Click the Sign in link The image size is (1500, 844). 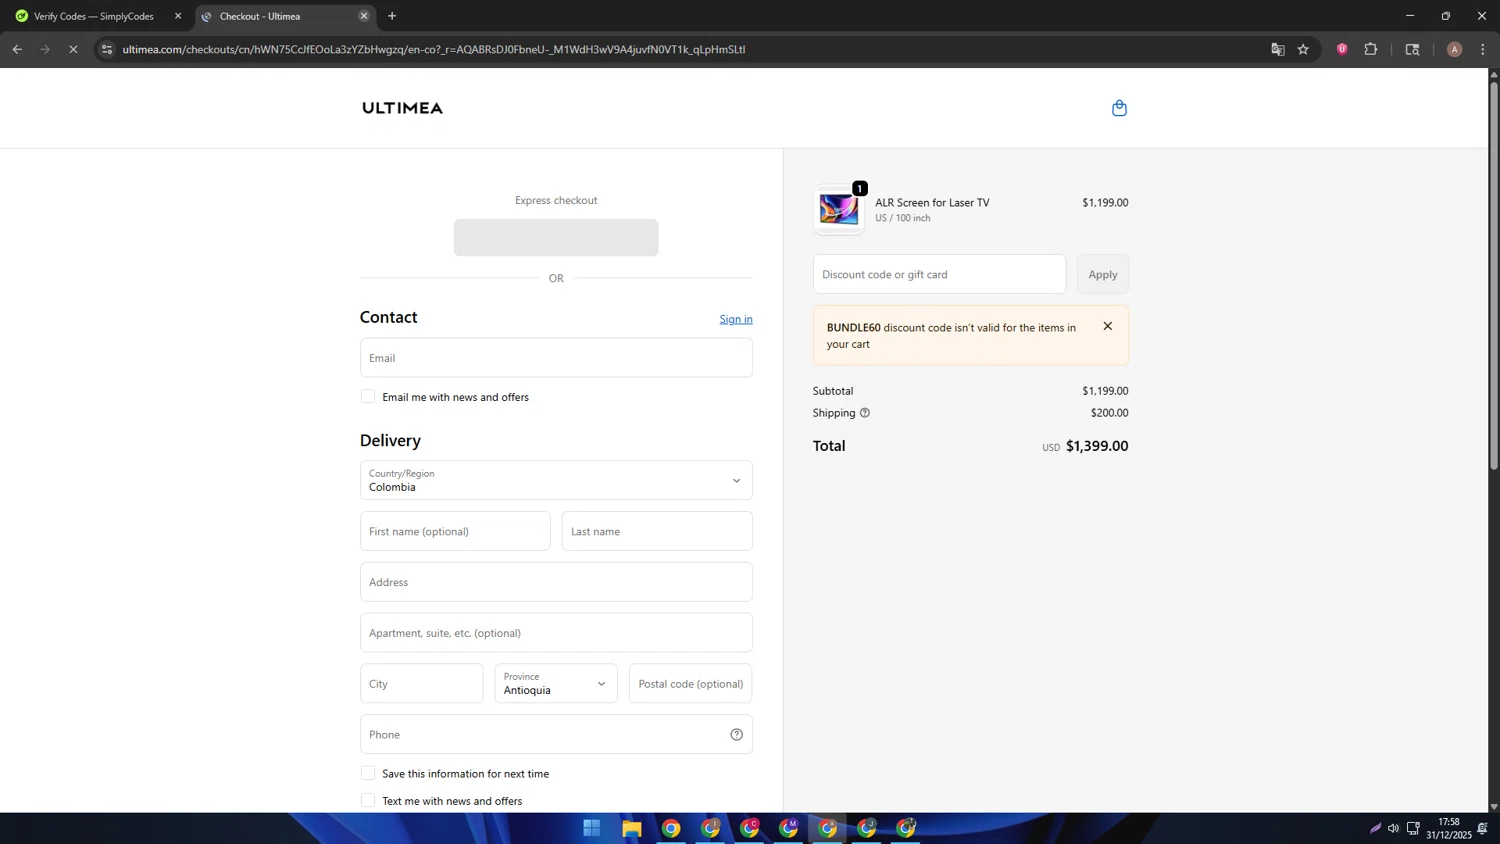pos(736,319)
